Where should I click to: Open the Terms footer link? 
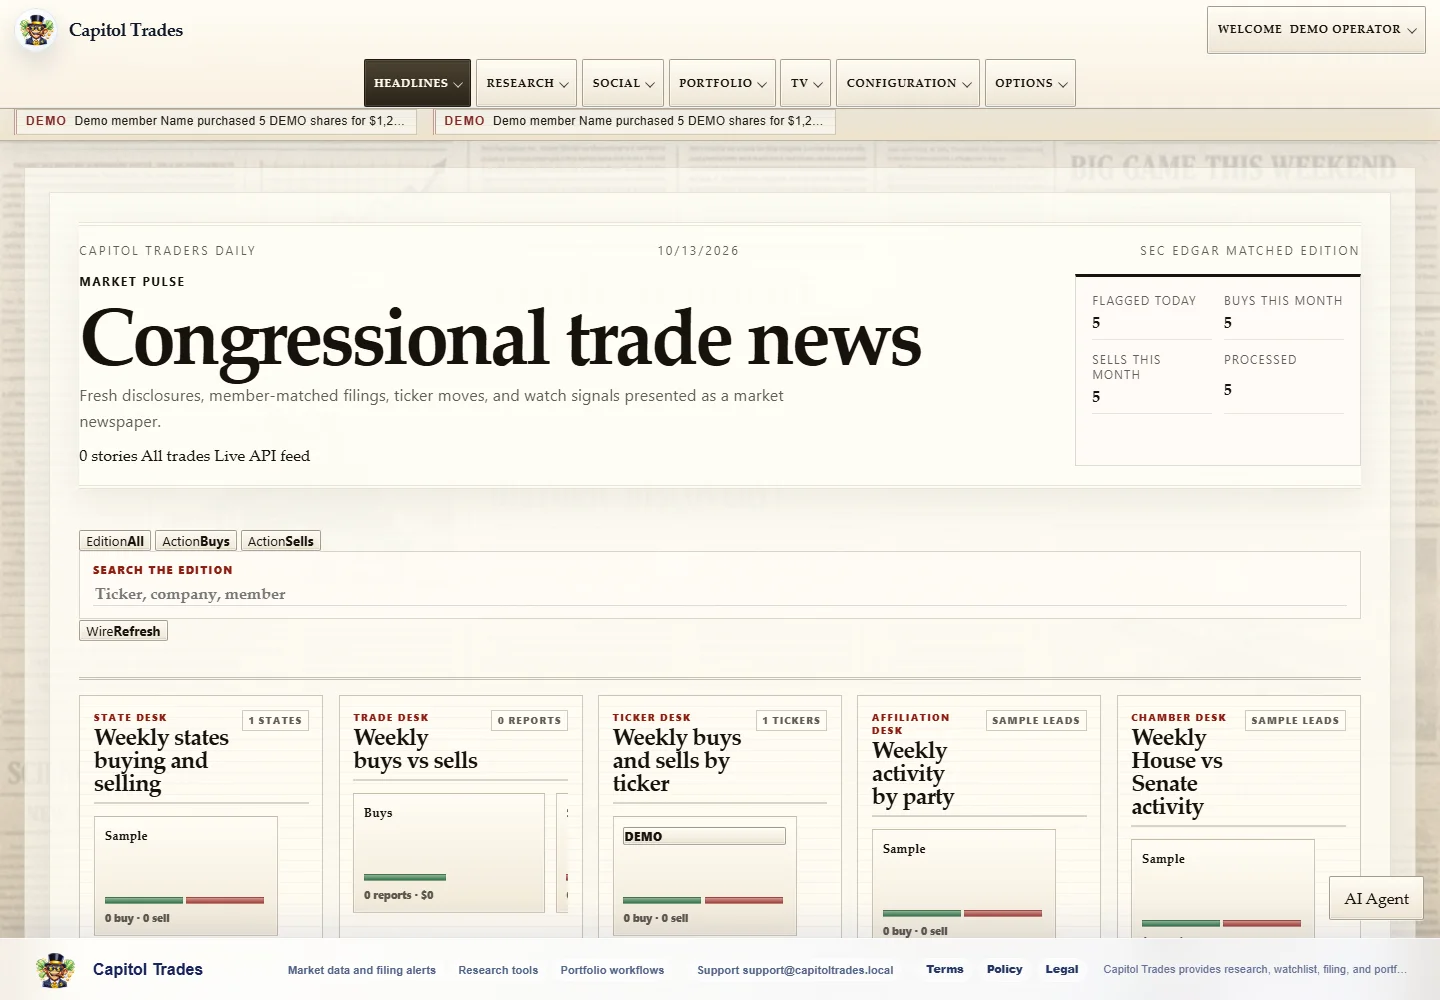(945, 969)
